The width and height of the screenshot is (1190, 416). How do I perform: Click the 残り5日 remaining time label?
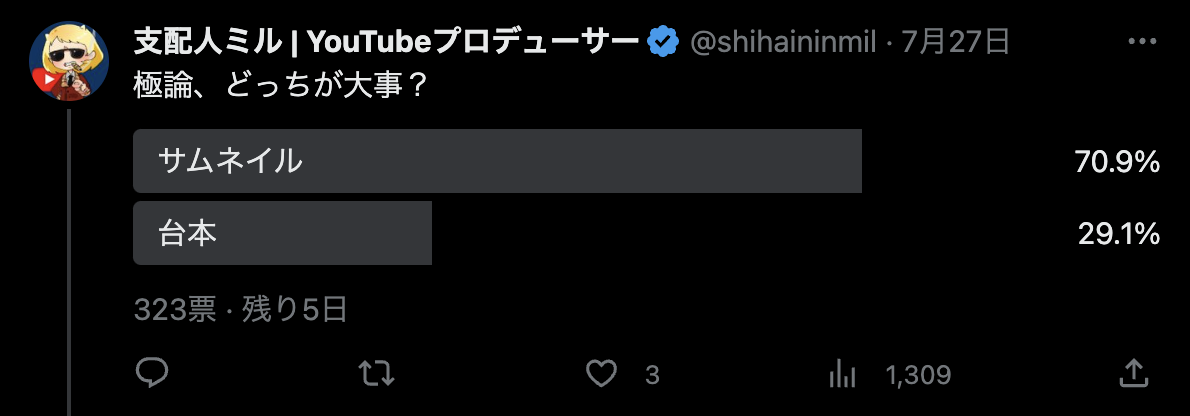(x=294, y=310)
